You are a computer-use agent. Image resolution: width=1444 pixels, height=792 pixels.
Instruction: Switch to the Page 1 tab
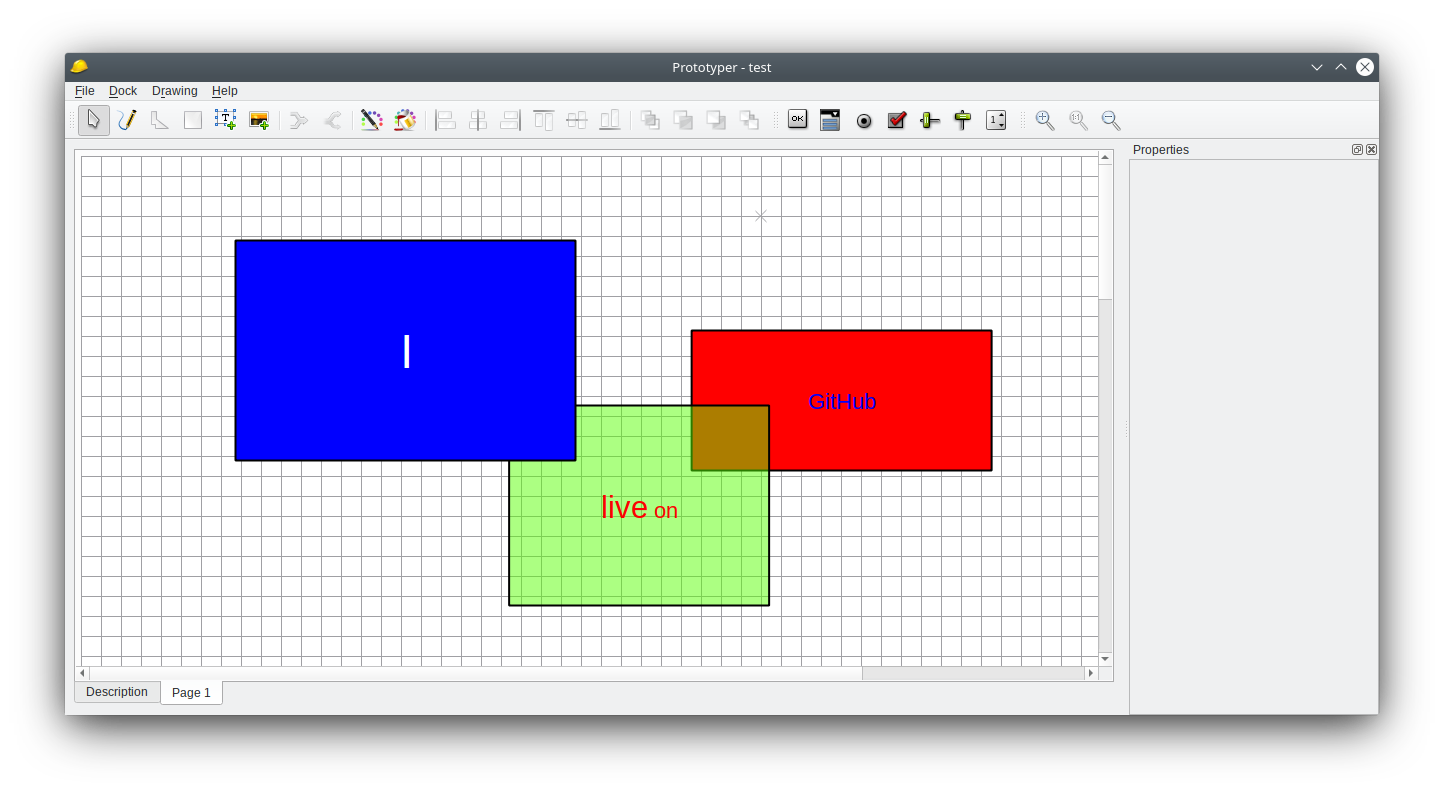(191, 693)
